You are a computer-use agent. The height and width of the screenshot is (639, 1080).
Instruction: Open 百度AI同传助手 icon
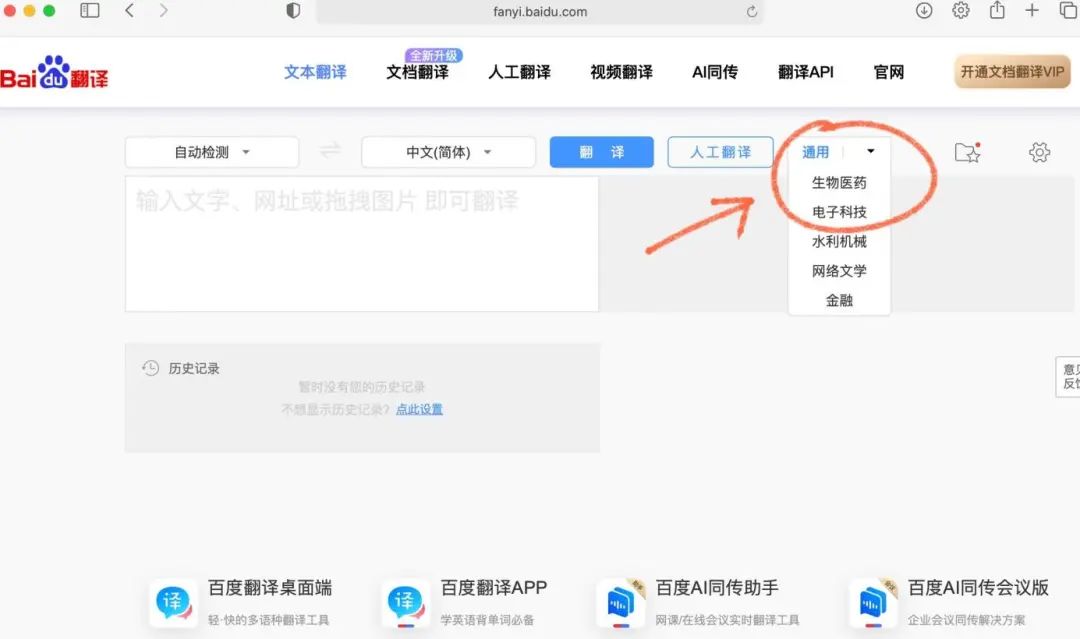[621, 603]
